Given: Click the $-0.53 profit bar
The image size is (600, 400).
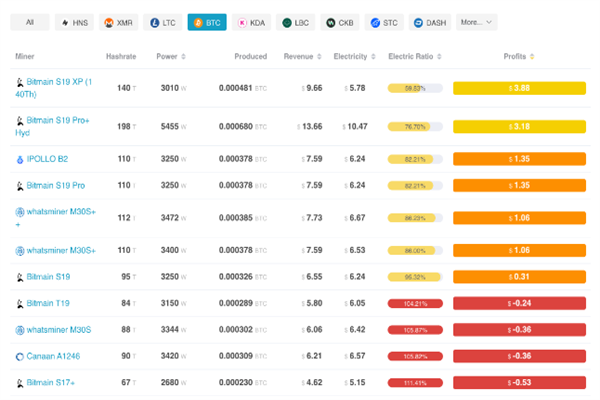Looking at the screenshot, I should coord(519,383).
